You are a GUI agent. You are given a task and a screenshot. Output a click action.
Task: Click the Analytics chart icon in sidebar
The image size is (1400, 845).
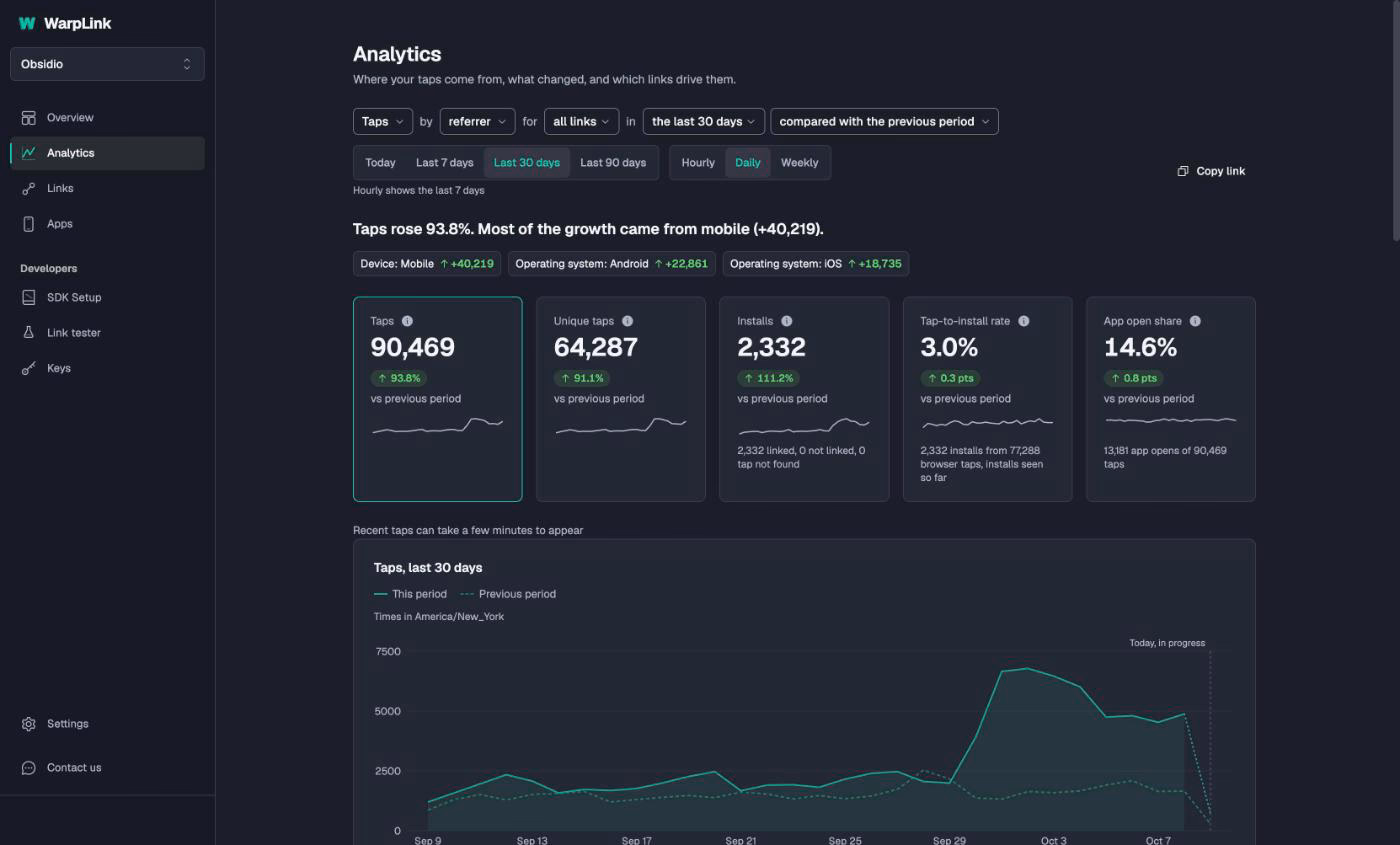tap(29, 153)
